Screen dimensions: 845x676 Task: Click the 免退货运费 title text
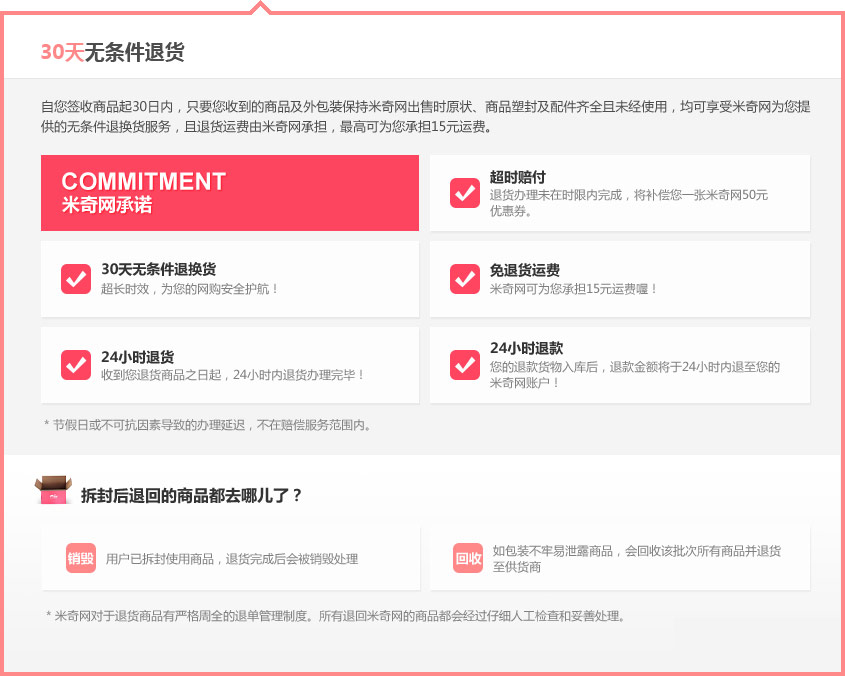point(524,270)
